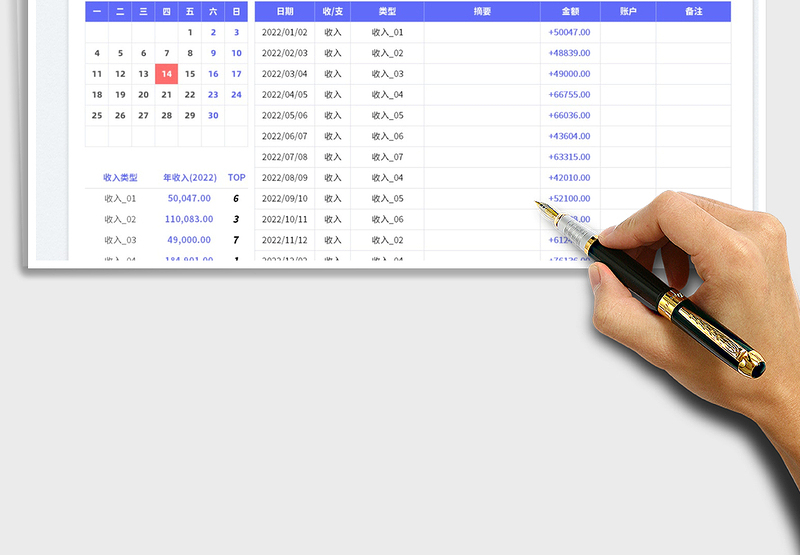Select the +66755.00 amount cell
This screenshot has height=555, width=800.
click(x=569, y=95)
